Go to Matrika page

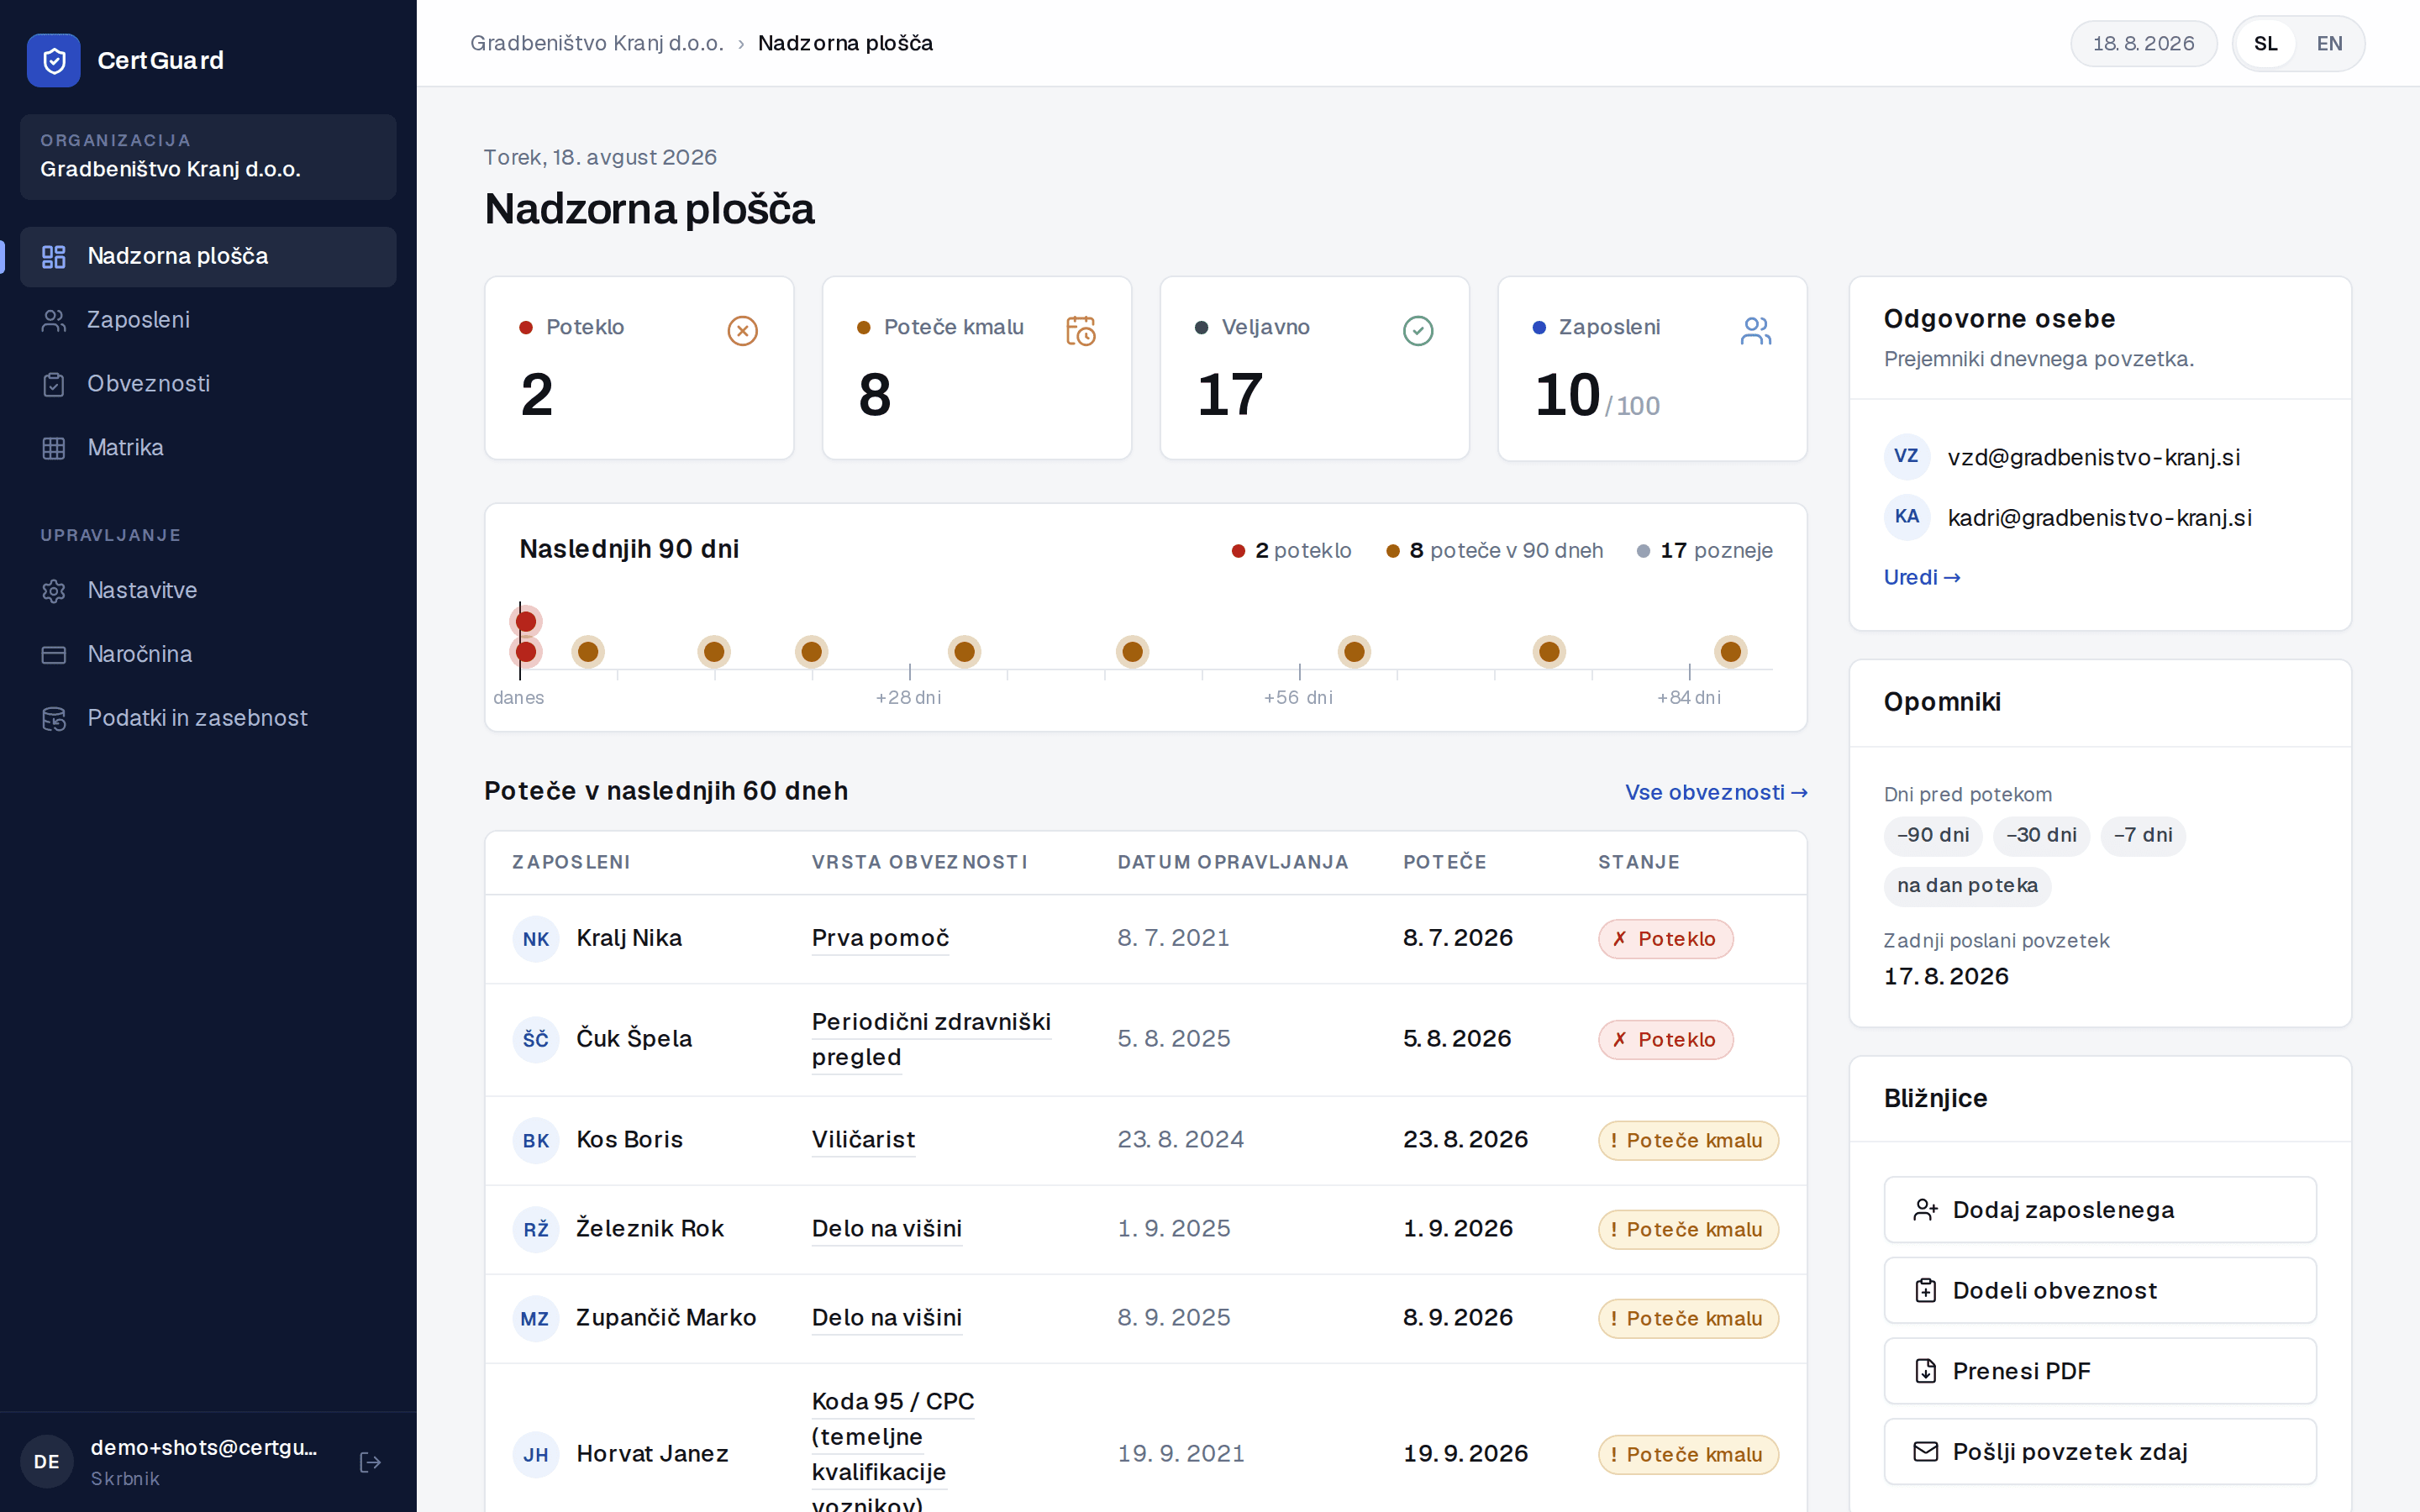point(208,448)
